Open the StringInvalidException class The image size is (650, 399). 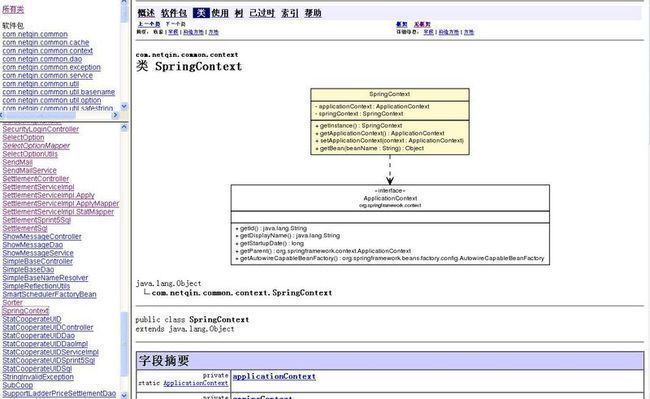click(38, 377)
